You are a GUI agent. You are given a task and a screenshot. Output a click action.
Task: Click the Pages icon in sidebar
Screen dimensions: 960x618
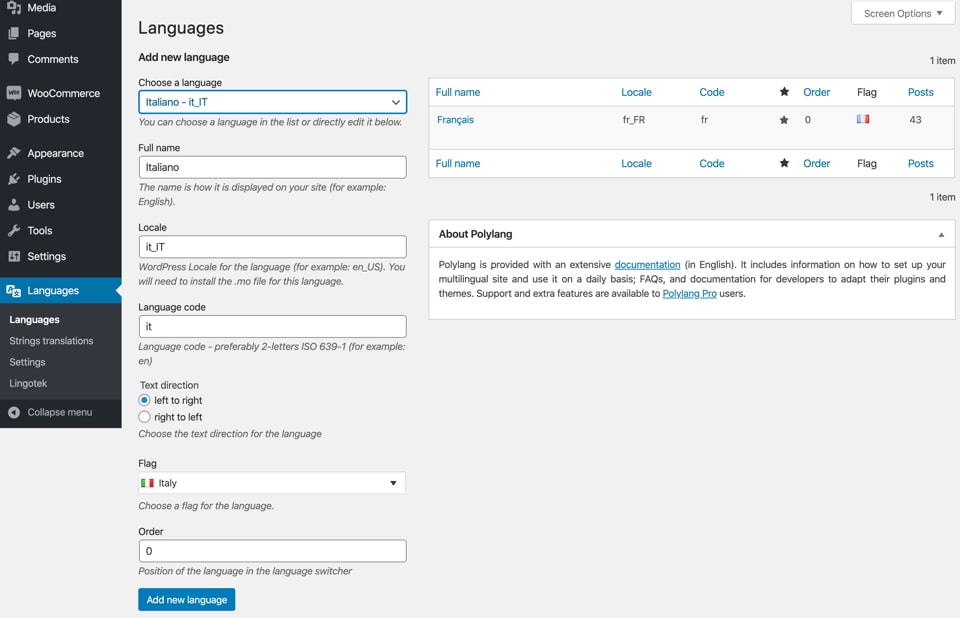[x=13, y=33]
